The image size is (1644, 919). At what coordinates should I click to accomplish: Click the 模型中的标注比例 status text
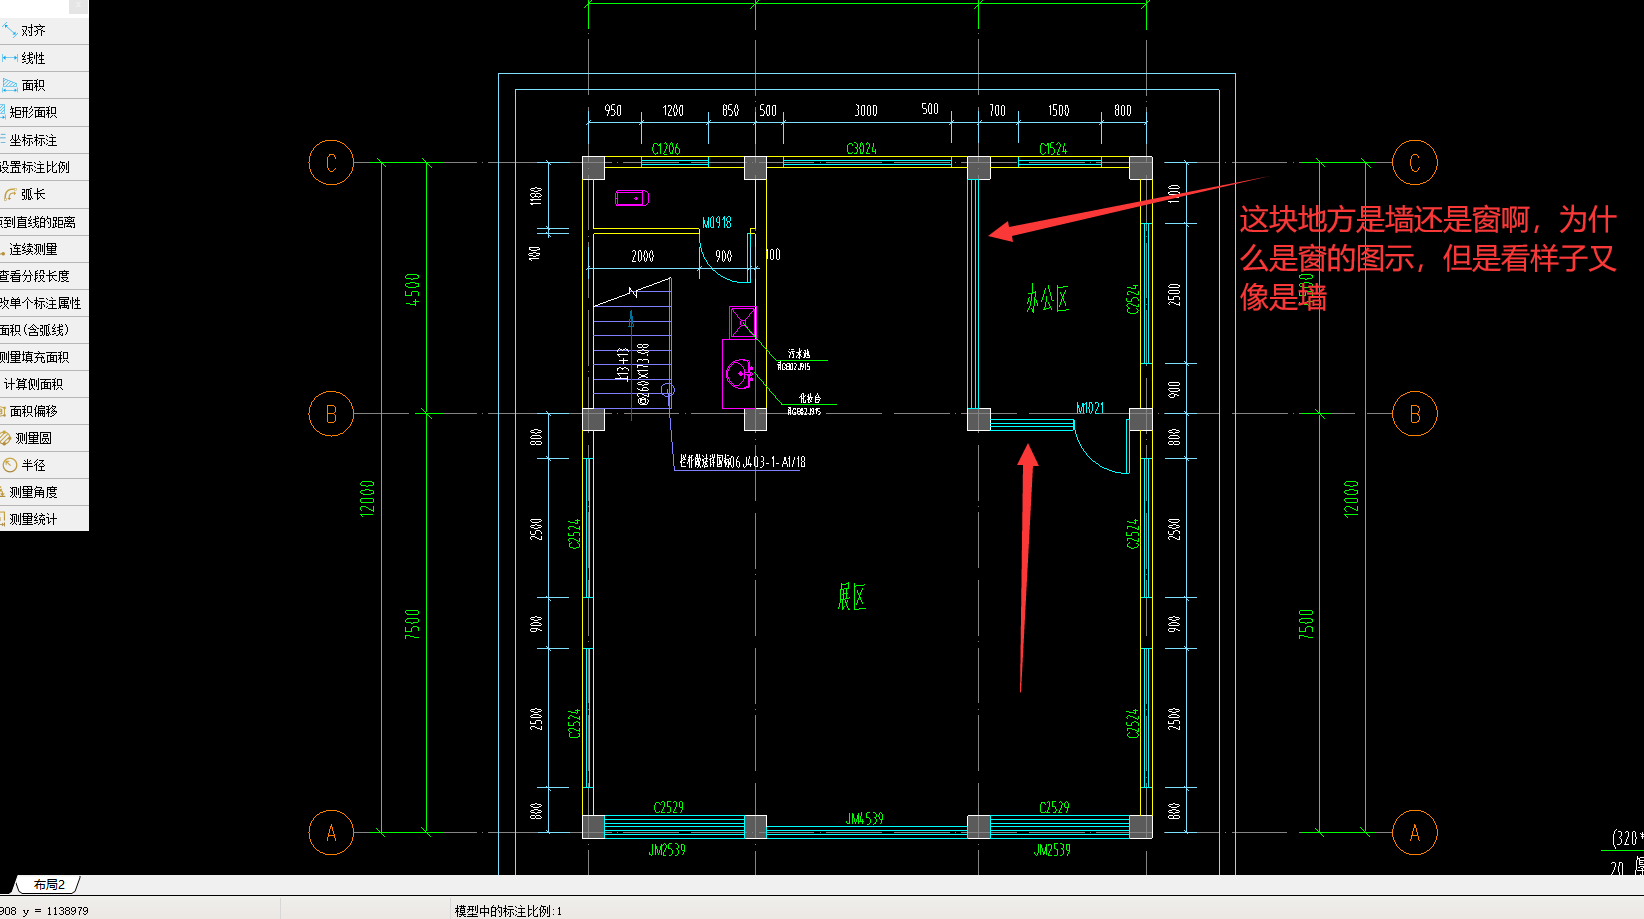pyautogui.click(x=508, y=911)
